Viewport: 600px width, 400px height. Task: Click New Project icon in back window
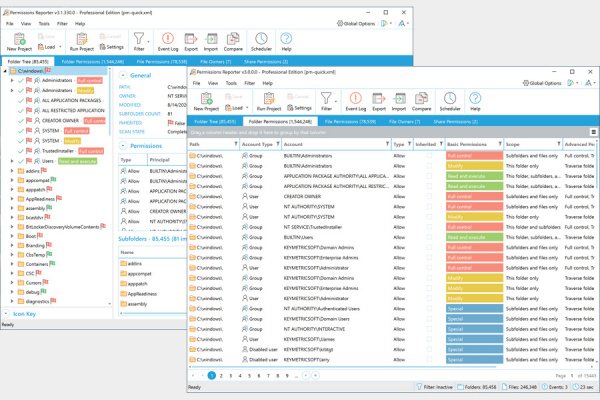[19, 42]
